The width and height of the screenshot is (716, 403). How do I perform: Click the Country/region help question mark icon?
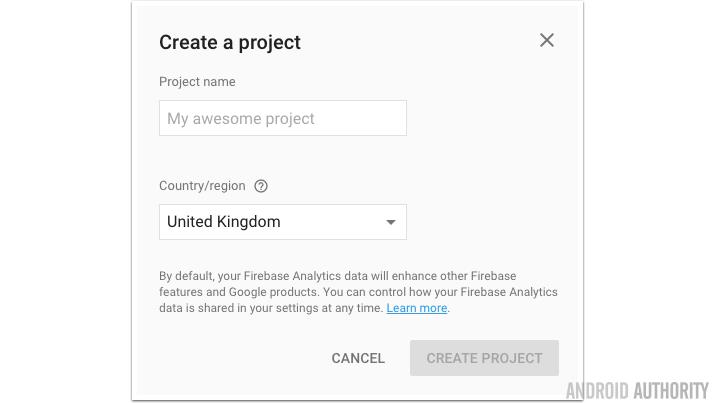[x=261, y=186]
